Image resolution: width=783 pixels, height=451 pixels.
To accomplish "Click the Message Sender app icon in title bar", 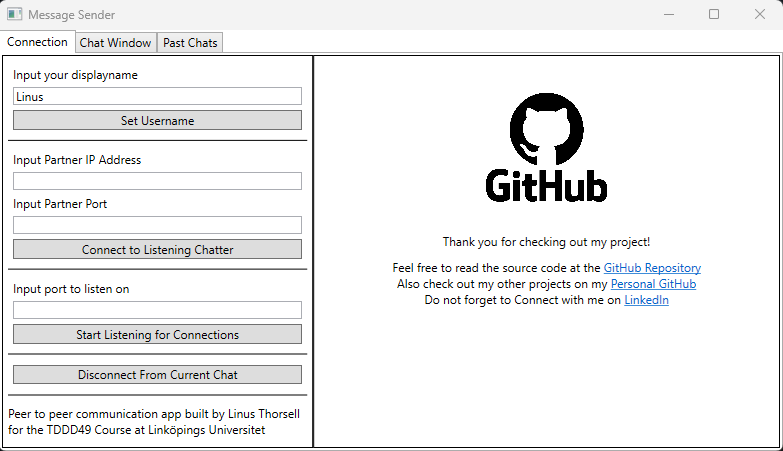I will 14,14.
